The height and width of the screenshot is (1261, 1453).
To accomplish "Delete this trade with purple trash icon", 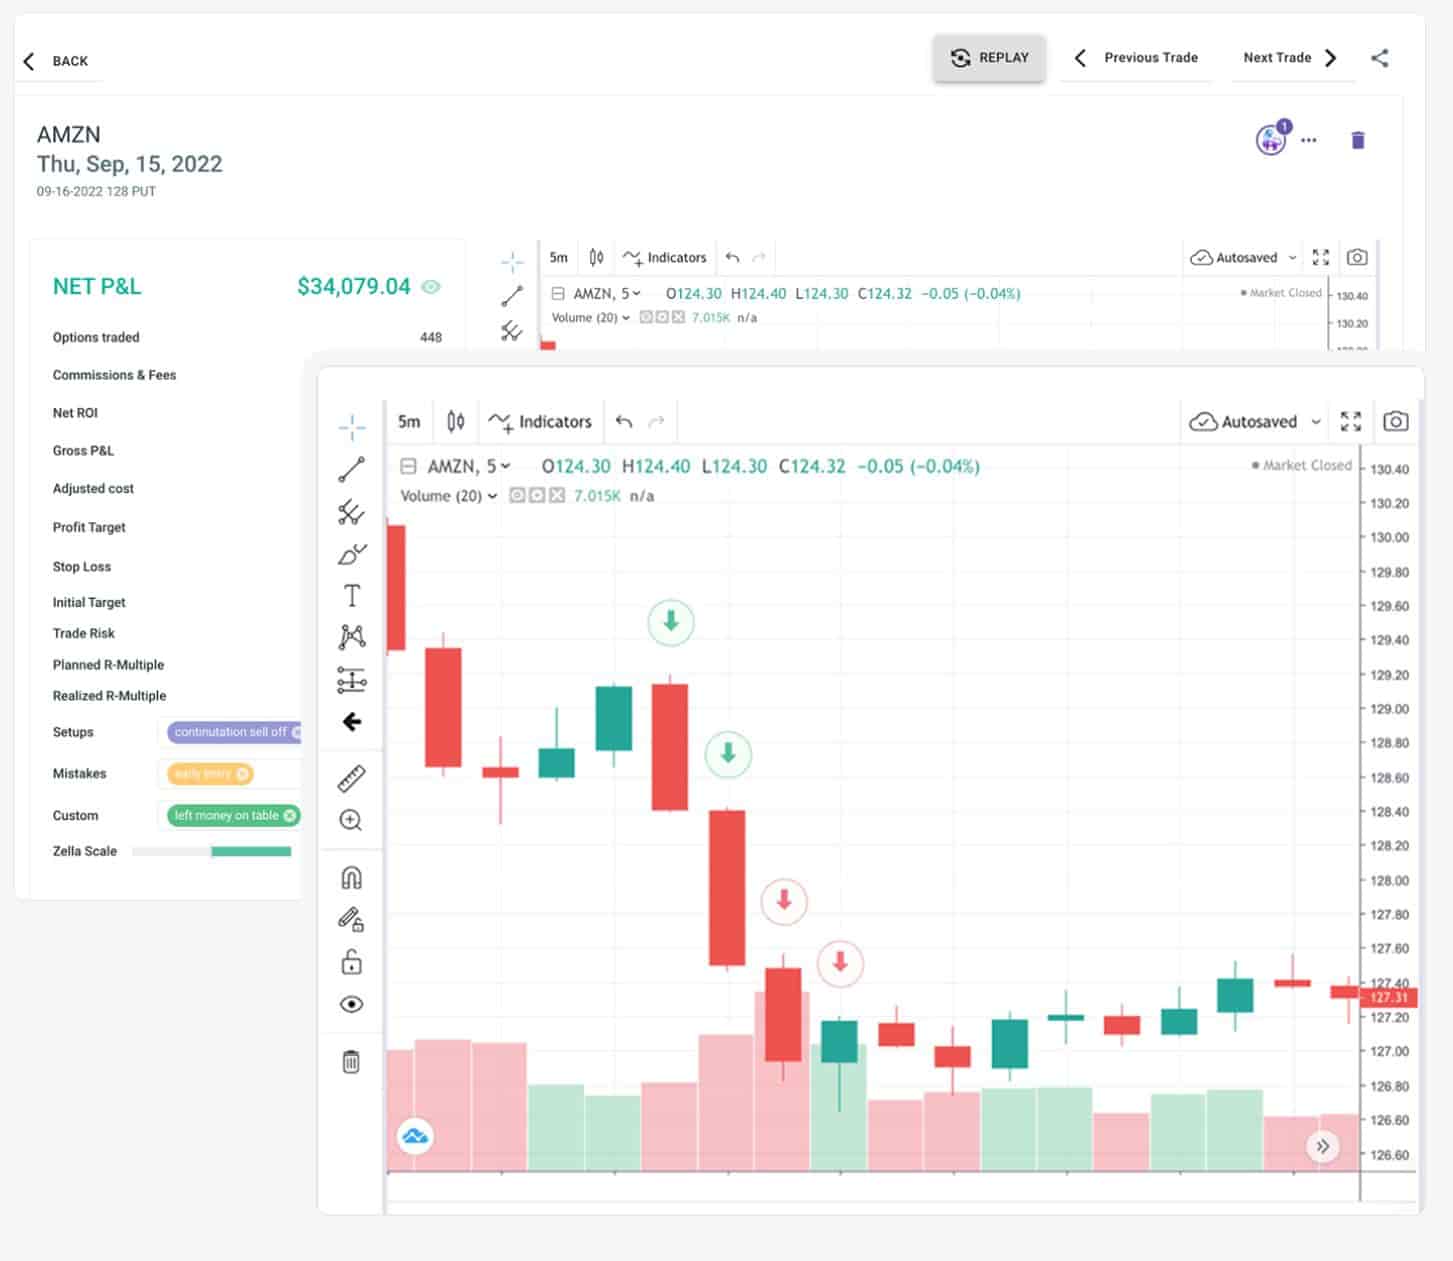I will [1358, 140].
